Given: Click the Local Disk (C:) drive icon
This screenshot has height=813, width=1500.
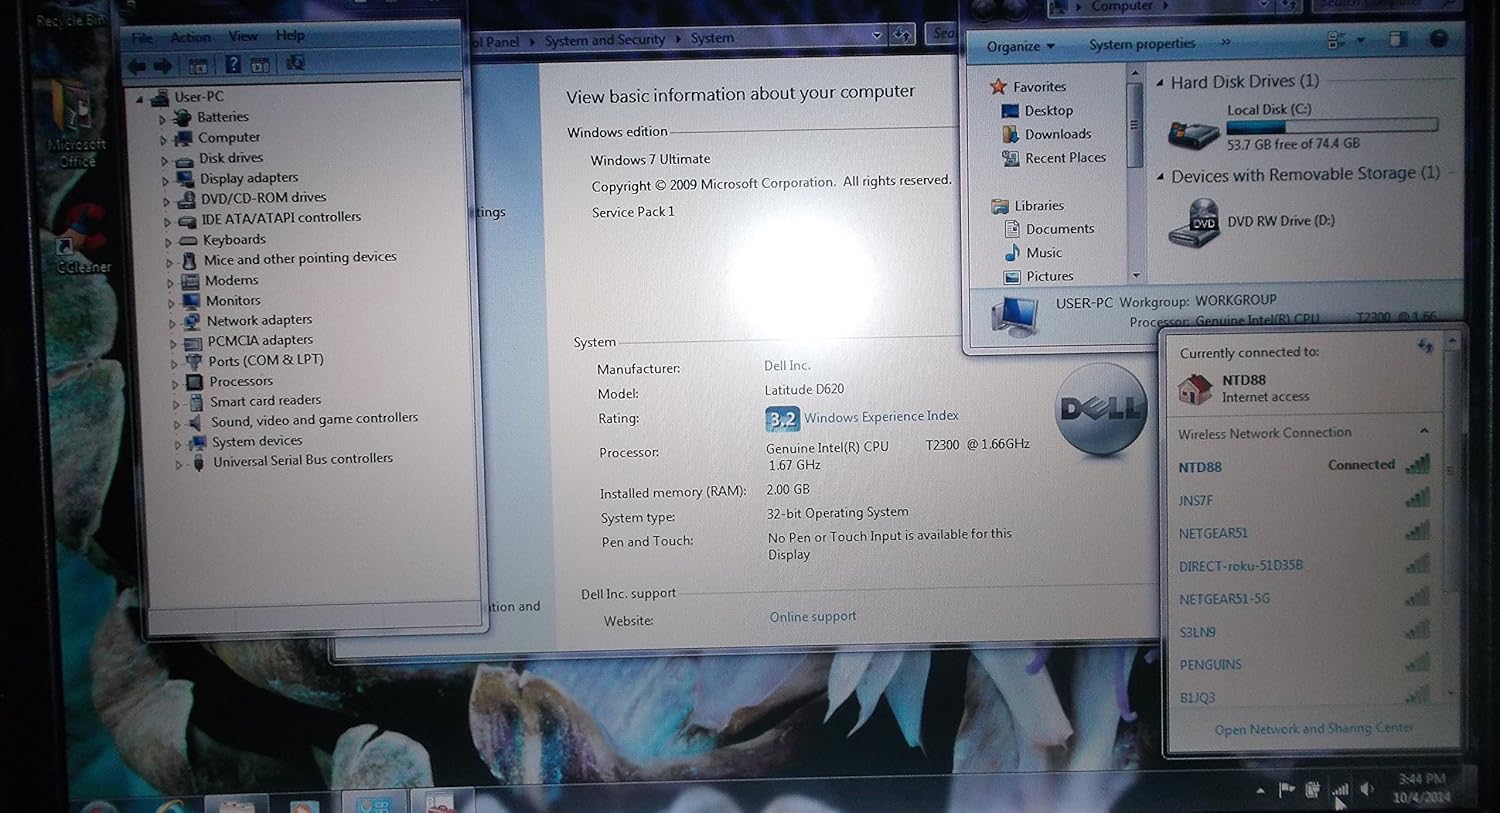Looking at the screenshot, I should [x=1194, y=131].
